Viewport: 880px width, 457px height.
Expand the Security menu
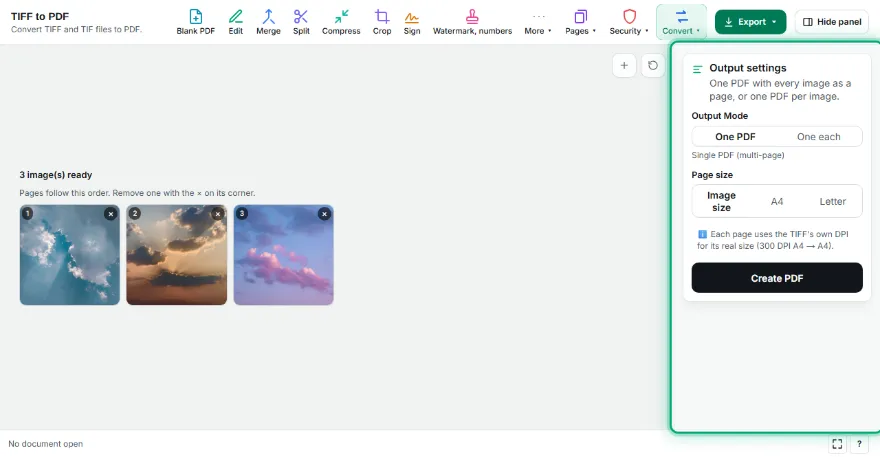pyautogui.click(x=629, y=22)
